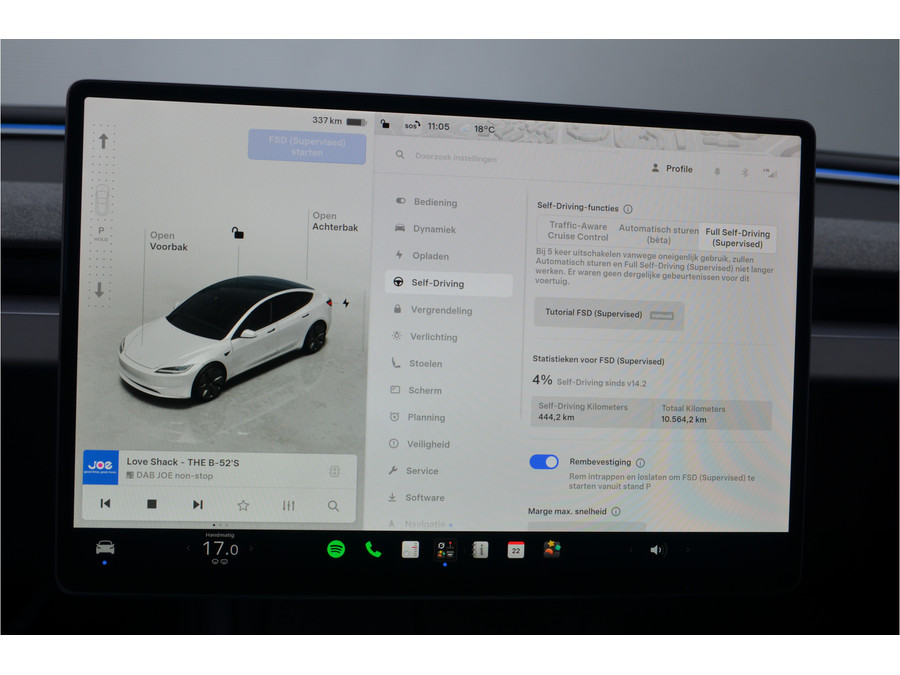Tap the notification bell icon
The height and width of the screenshot is (675, 900).
point(717,171)
